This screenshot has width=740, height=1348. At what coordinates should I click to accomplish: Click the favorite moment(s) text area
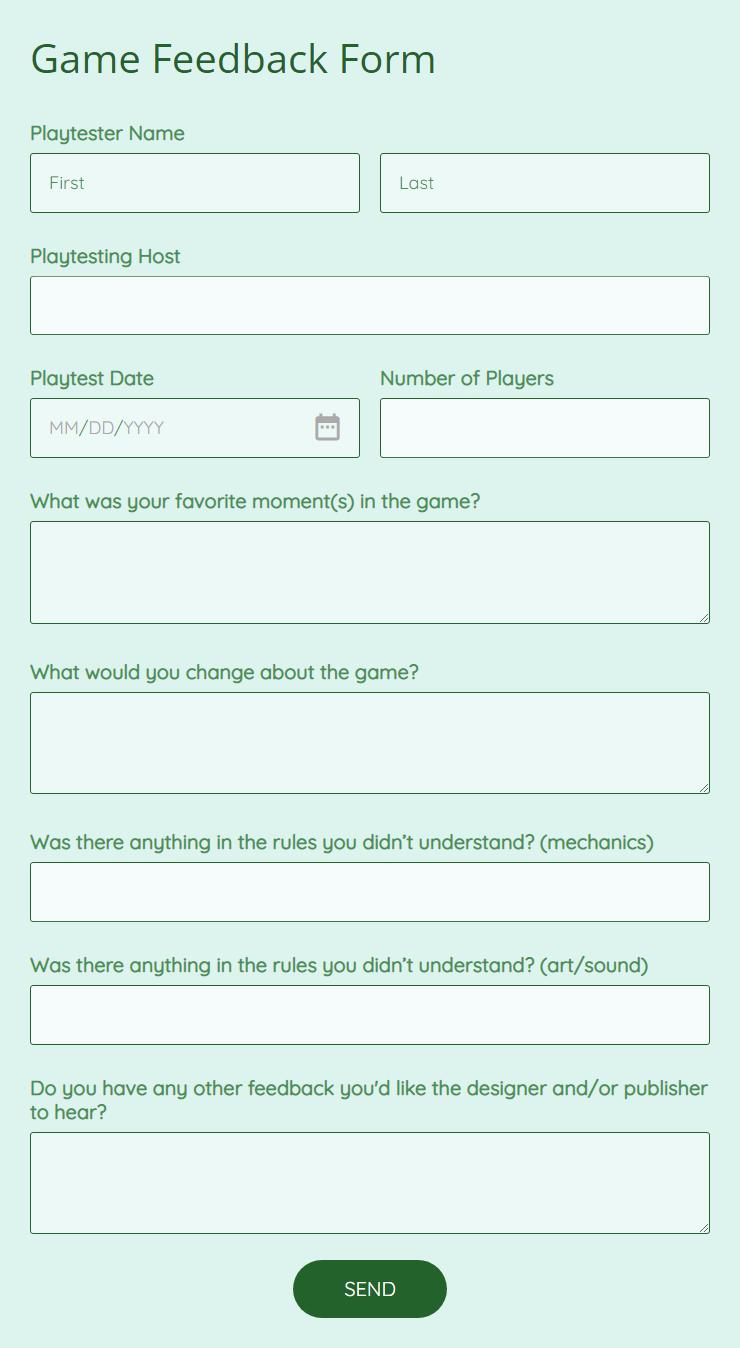(x=370, y=572)
